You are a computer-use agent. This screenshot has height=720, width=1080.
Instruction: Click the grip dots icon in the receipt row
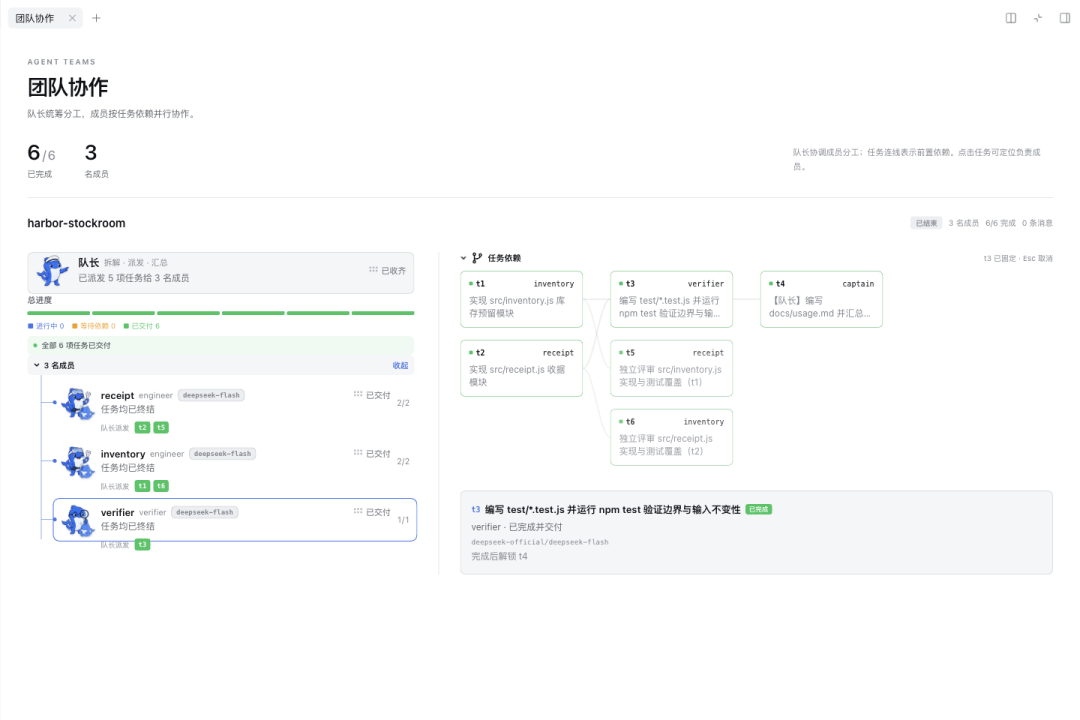358,394
